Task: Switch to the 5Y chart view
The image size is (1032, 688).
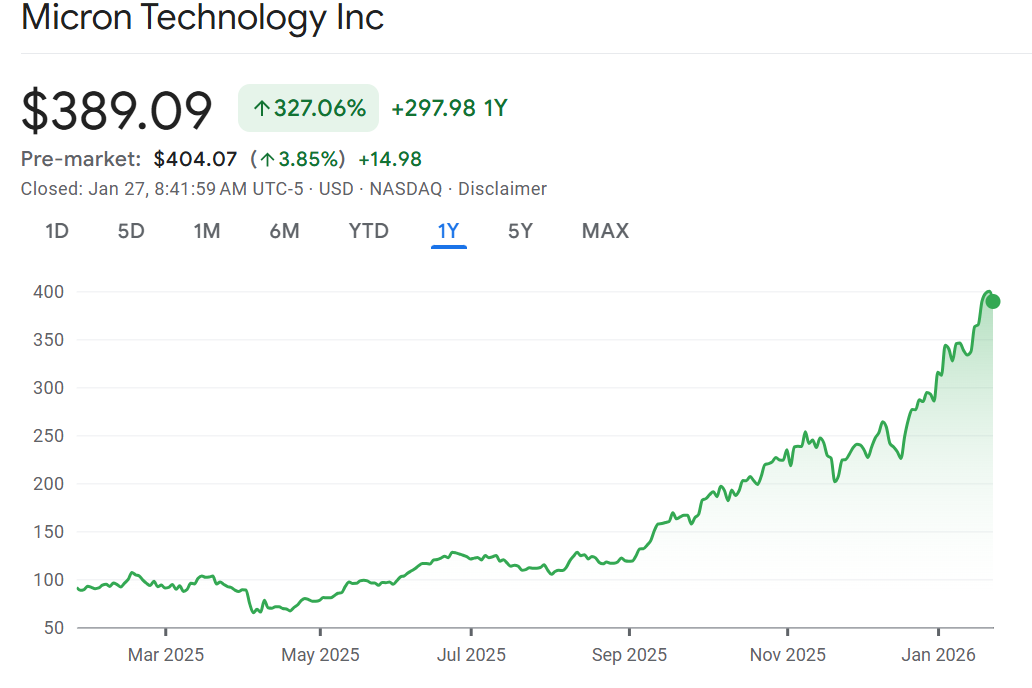Action: coord(520,231)
